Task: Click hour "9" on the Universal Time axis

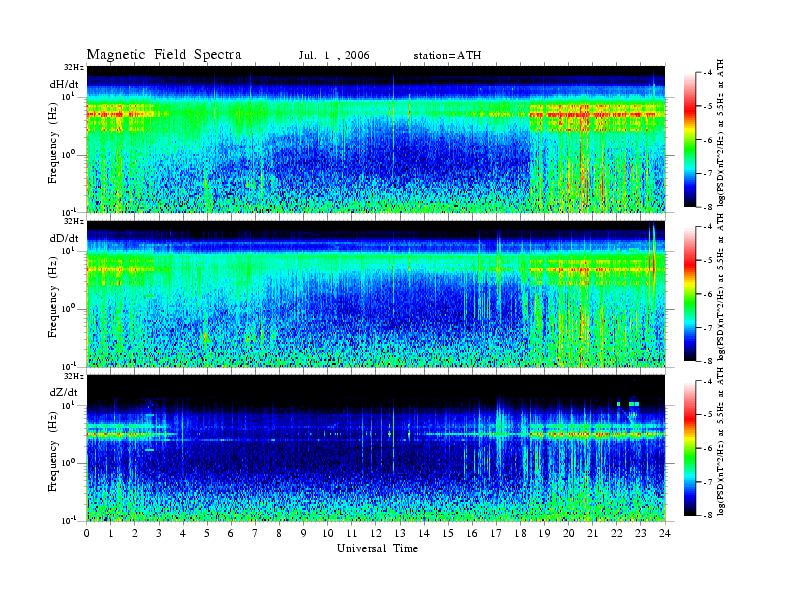Action: click(304, 533)
